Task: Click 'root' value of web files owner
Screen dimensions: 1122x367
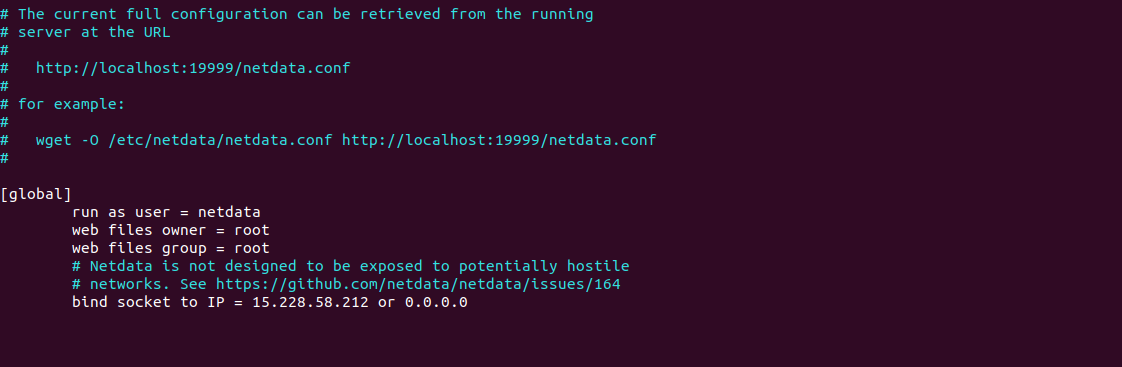Action: coord(252,230)
